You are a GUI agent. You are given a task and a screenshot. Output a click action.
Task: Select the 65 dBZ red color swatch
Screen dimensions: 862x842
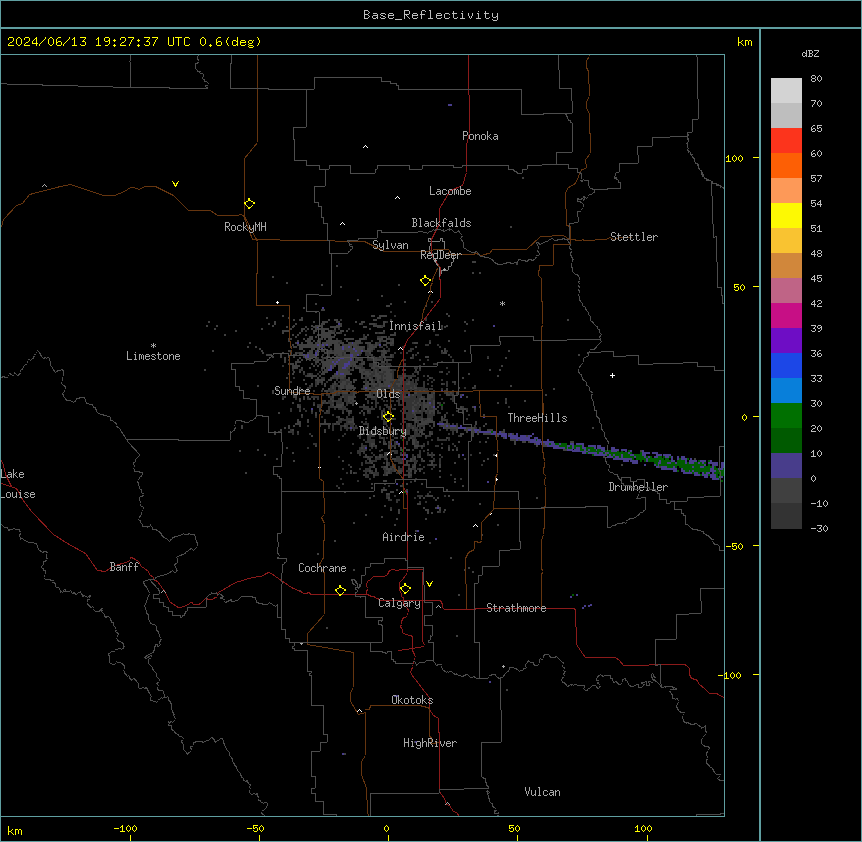(x=786, y=141)
